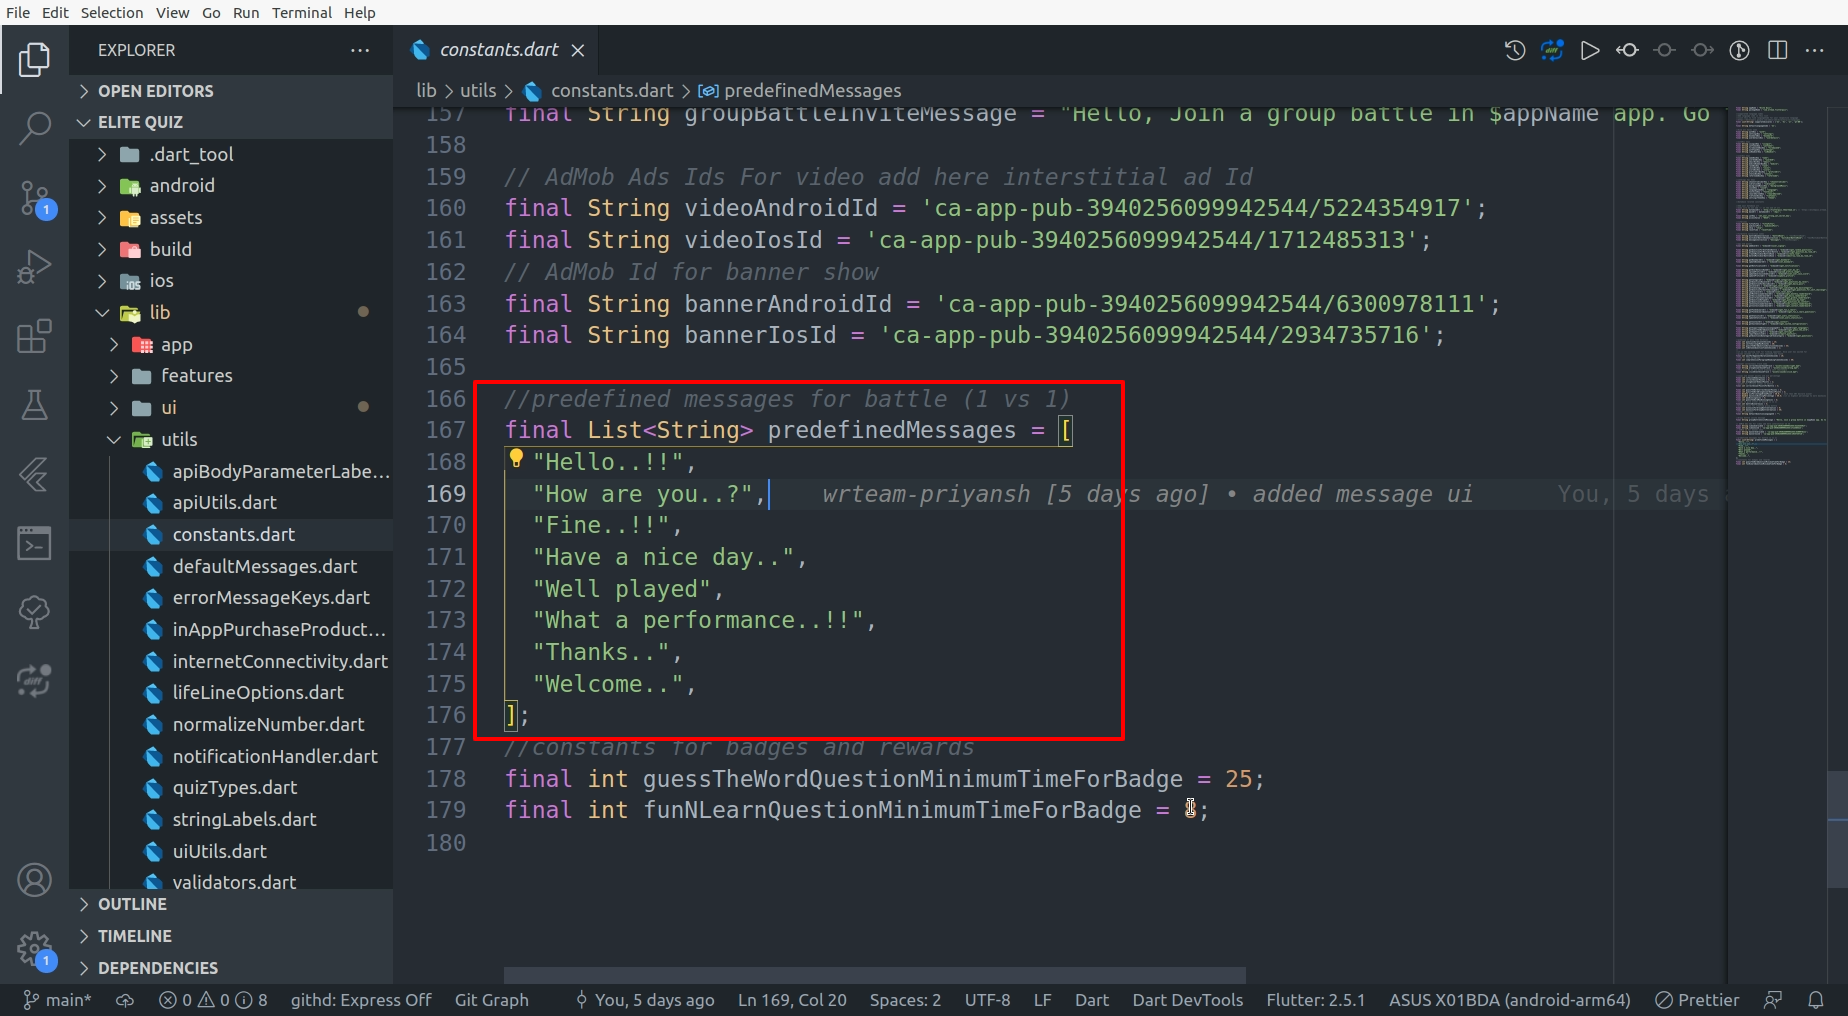Expand the android folder
Viewport: 1848px width, 1016px height.
pyautogui.click(x=181, y=186)
